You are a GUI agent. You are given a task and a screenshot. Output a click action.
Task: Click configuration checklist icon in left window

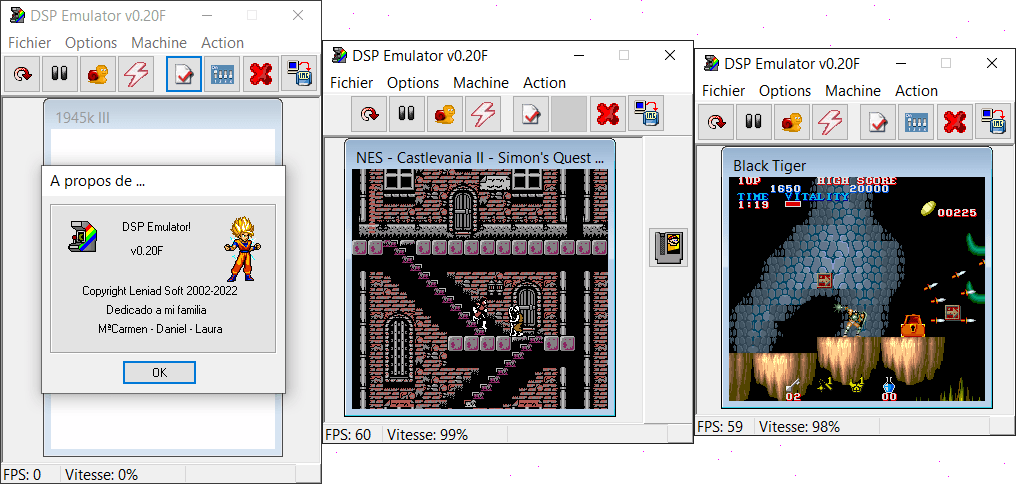pyautogui.click(x=184, y=74)
